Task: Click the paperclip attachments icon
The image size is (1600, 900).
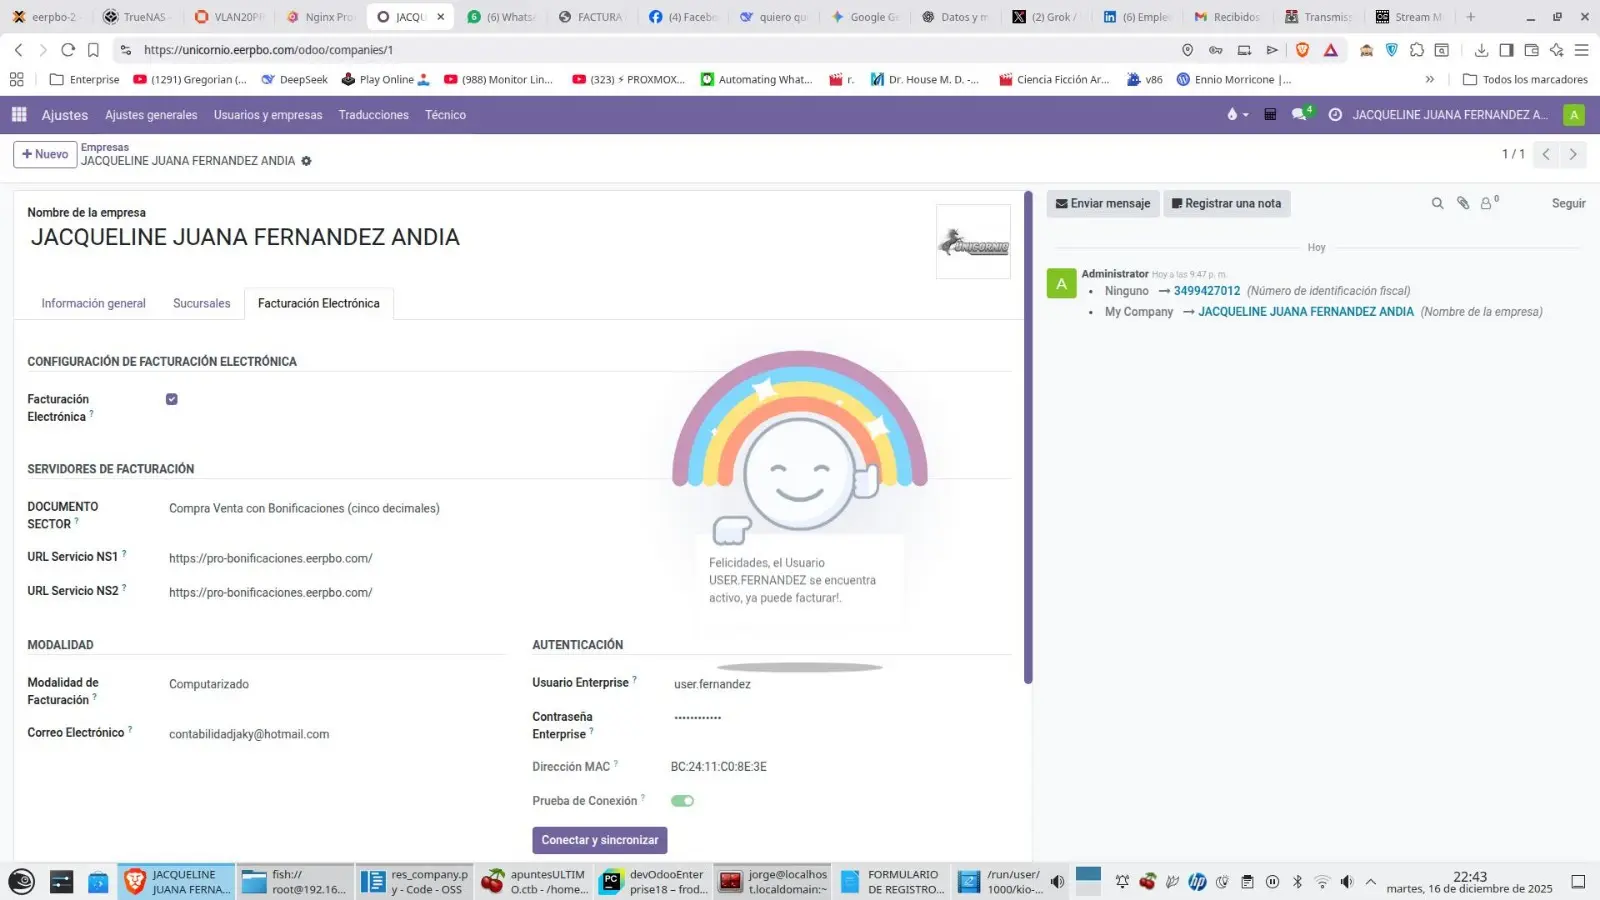Action: pyautogui.click(x=1463, y=204)
